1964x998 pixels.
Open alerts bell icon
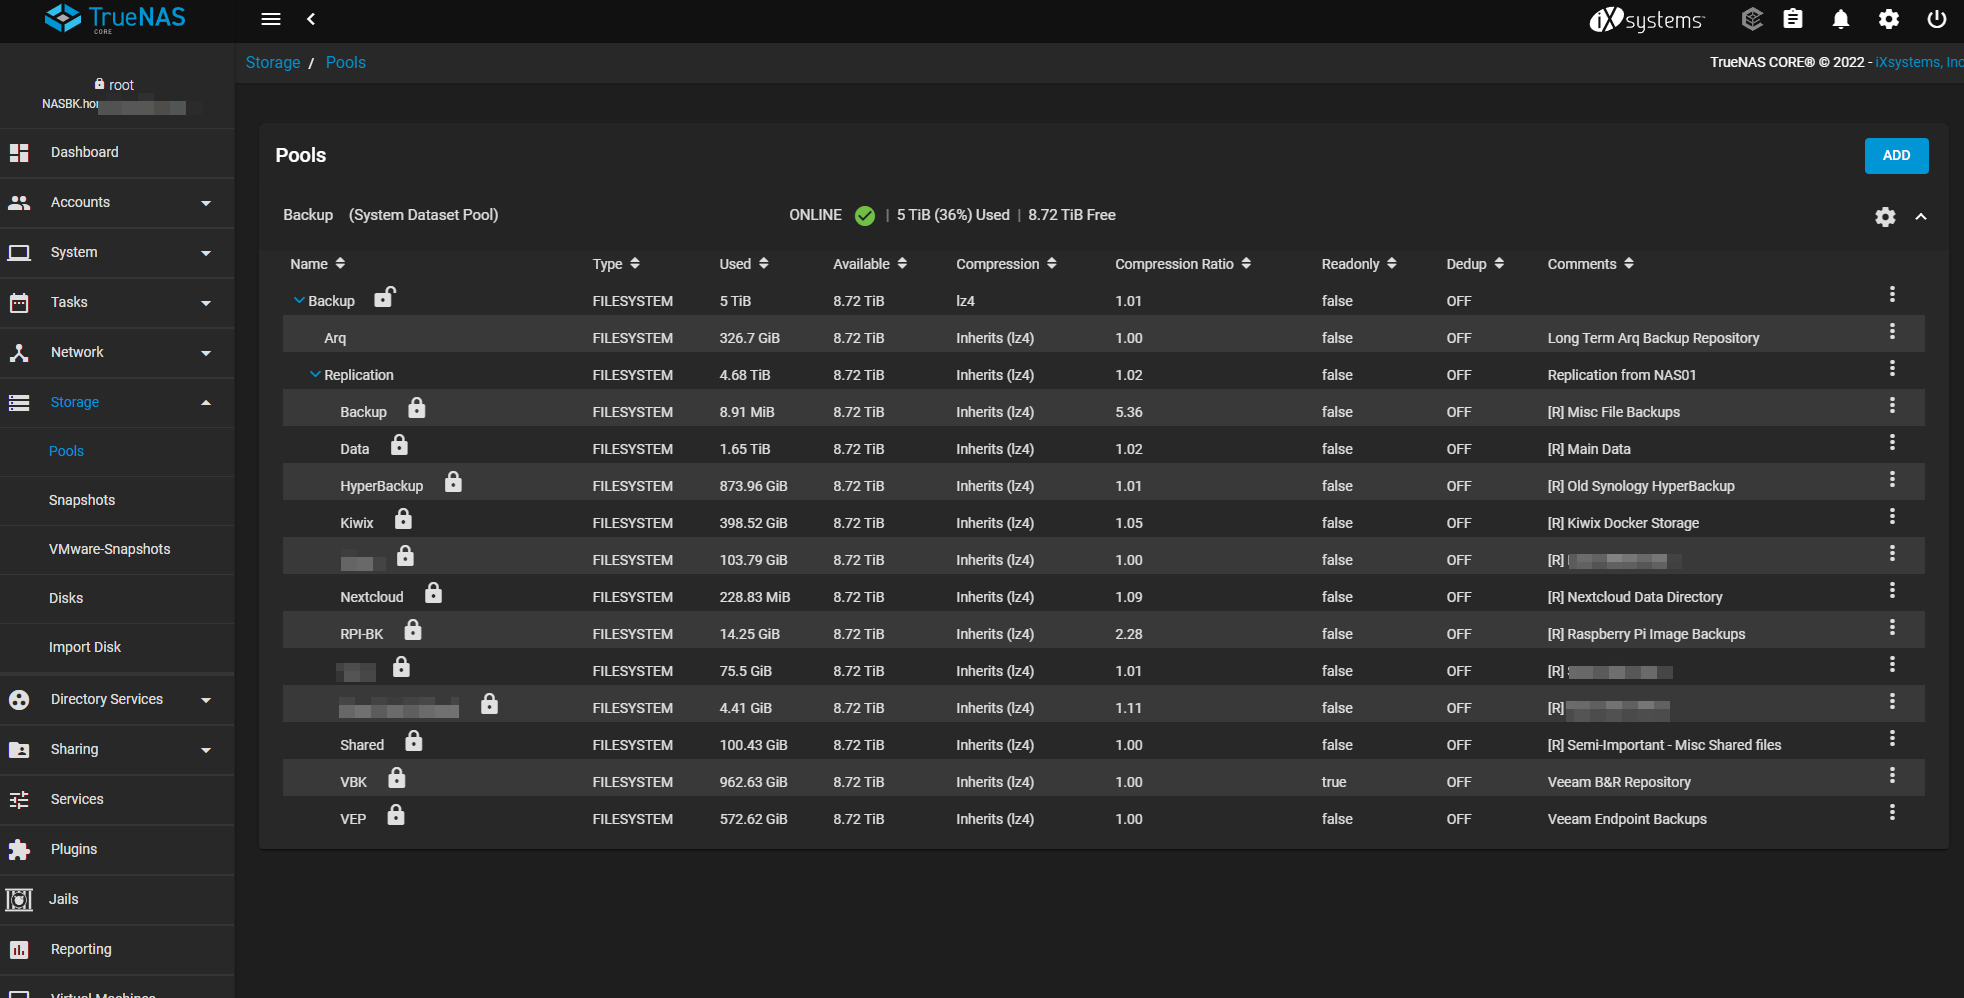[1841, 19]
